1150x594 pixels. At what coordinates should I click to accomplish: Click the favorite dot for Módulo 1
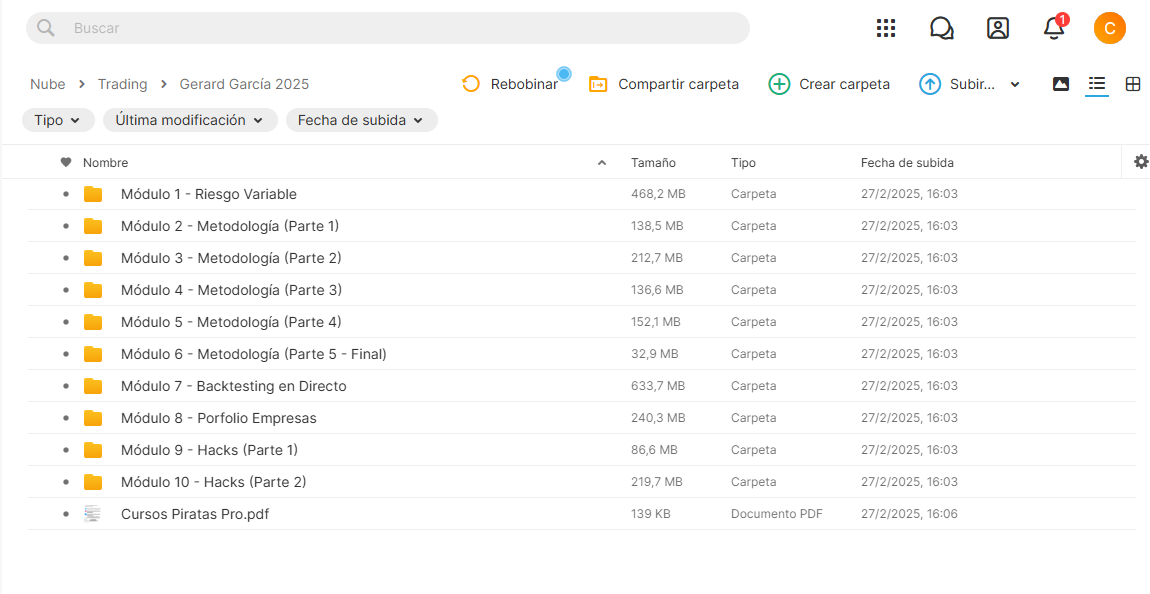[66, 194]
